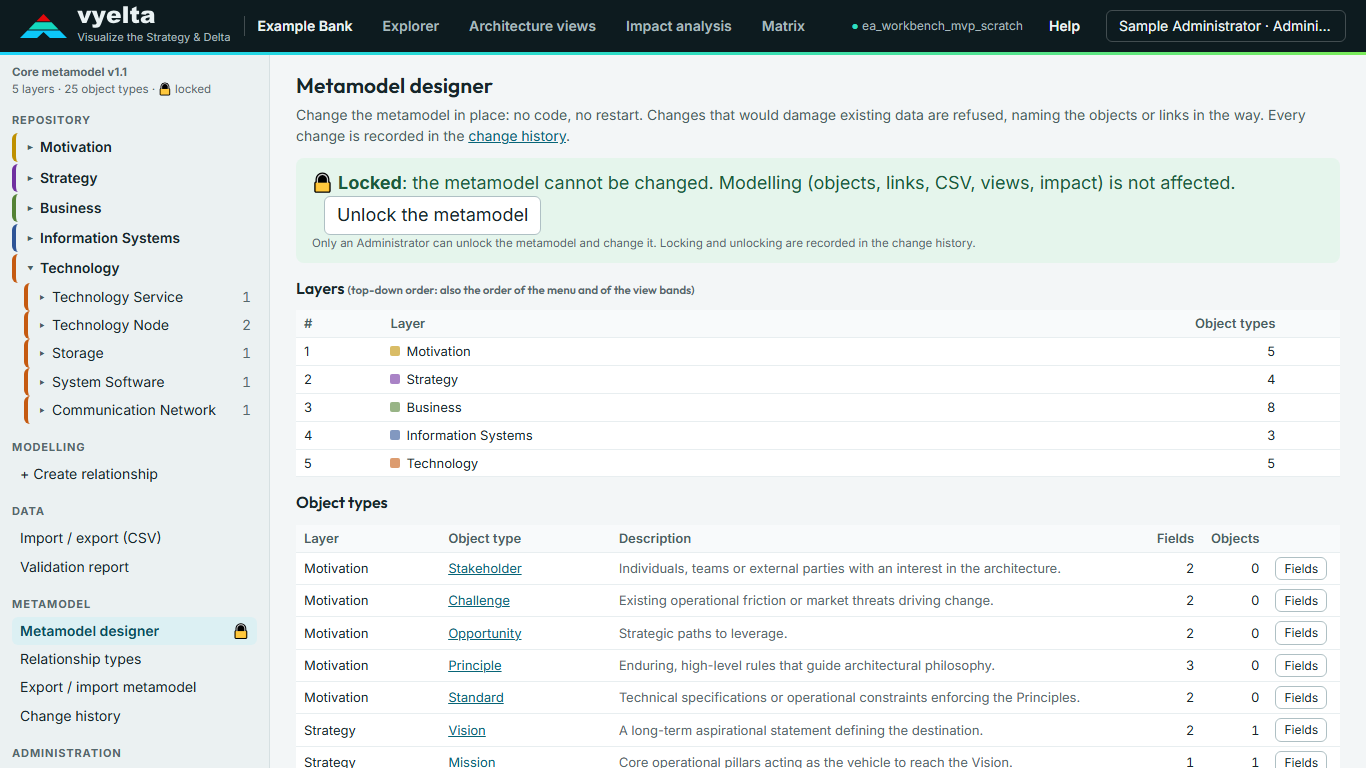Expand the System Software tree item
The height and width of the screenshot is (768, 1366).
(x=42, y=382)
